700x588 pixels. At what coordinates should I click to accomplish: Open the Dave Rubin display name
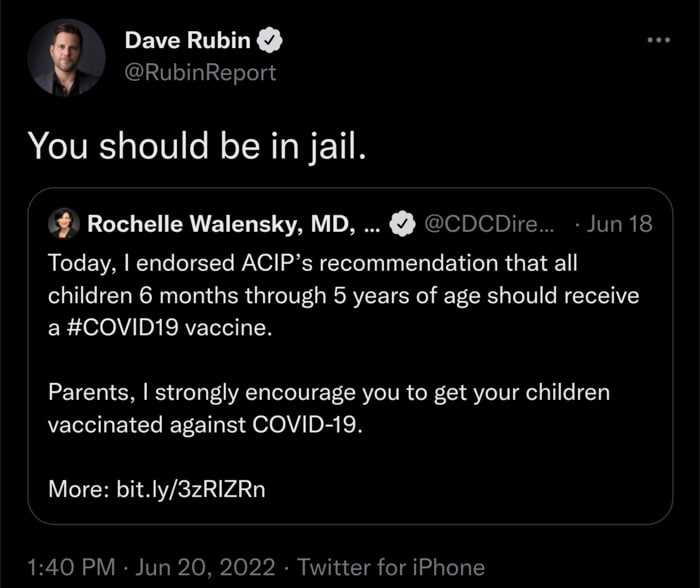tap(188, 41)
